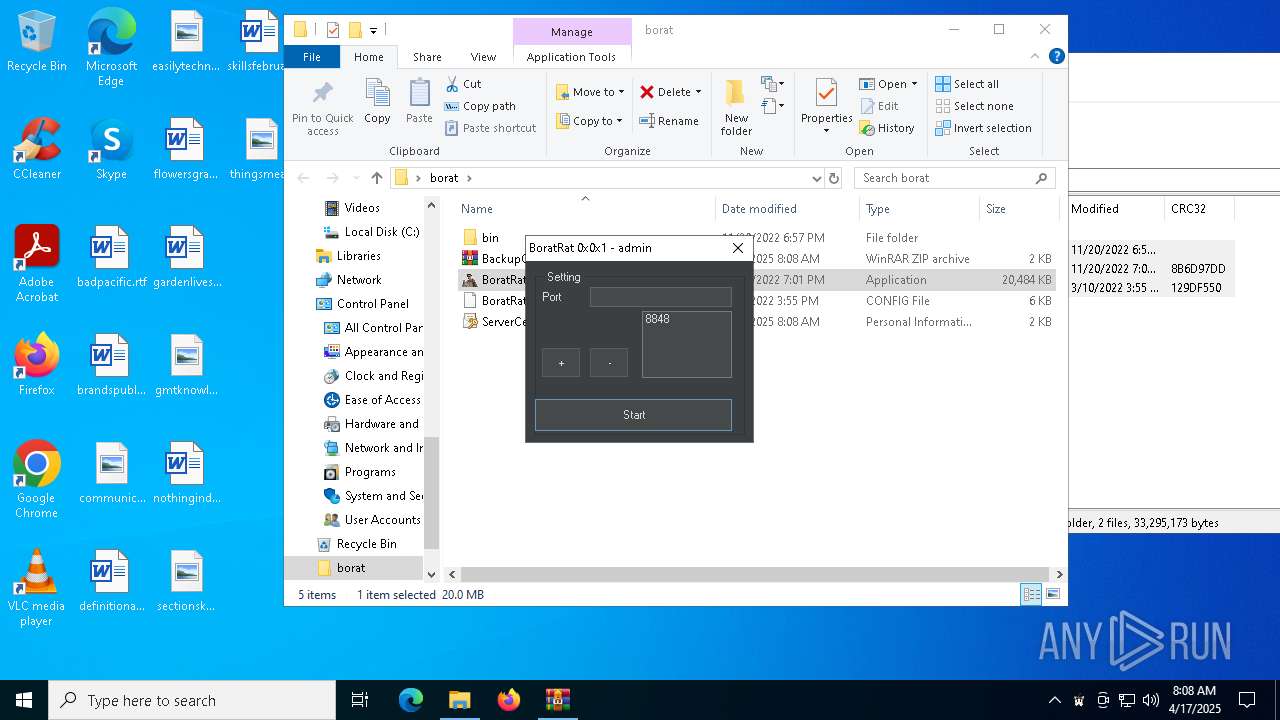
Task: Click Select none in ribbon
Action: pyautogui.click(x=974, y=106)
